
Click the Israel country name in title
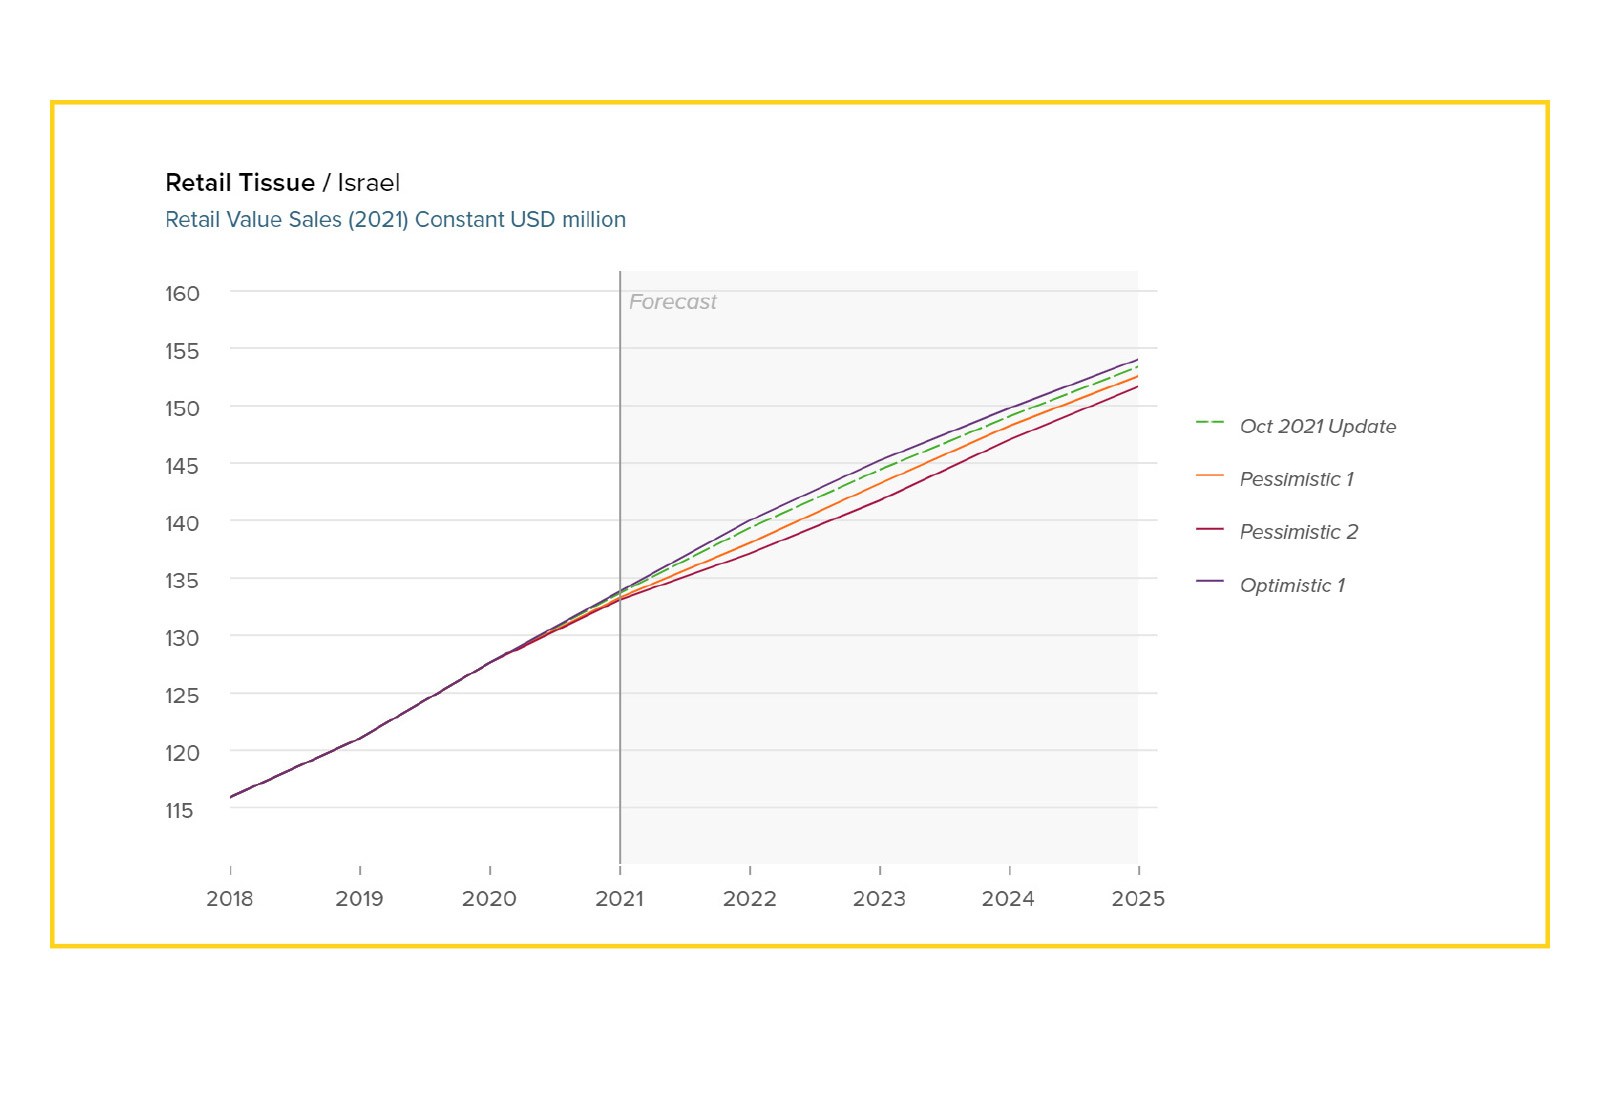(369, 183)
